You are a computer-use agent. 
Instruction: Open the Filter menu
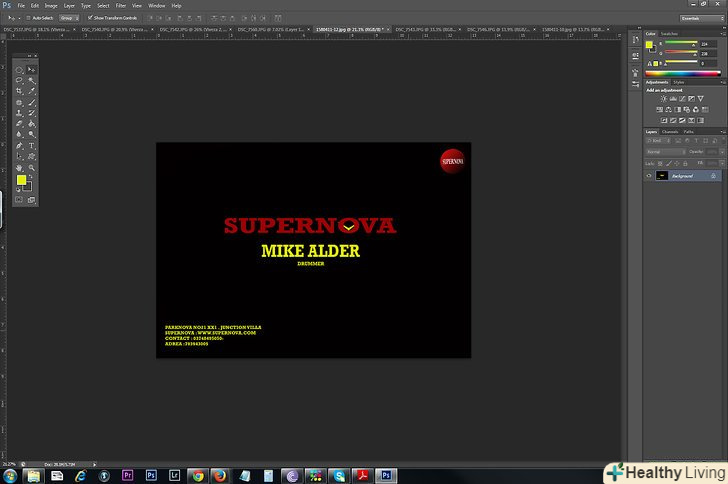click(120, 5)
